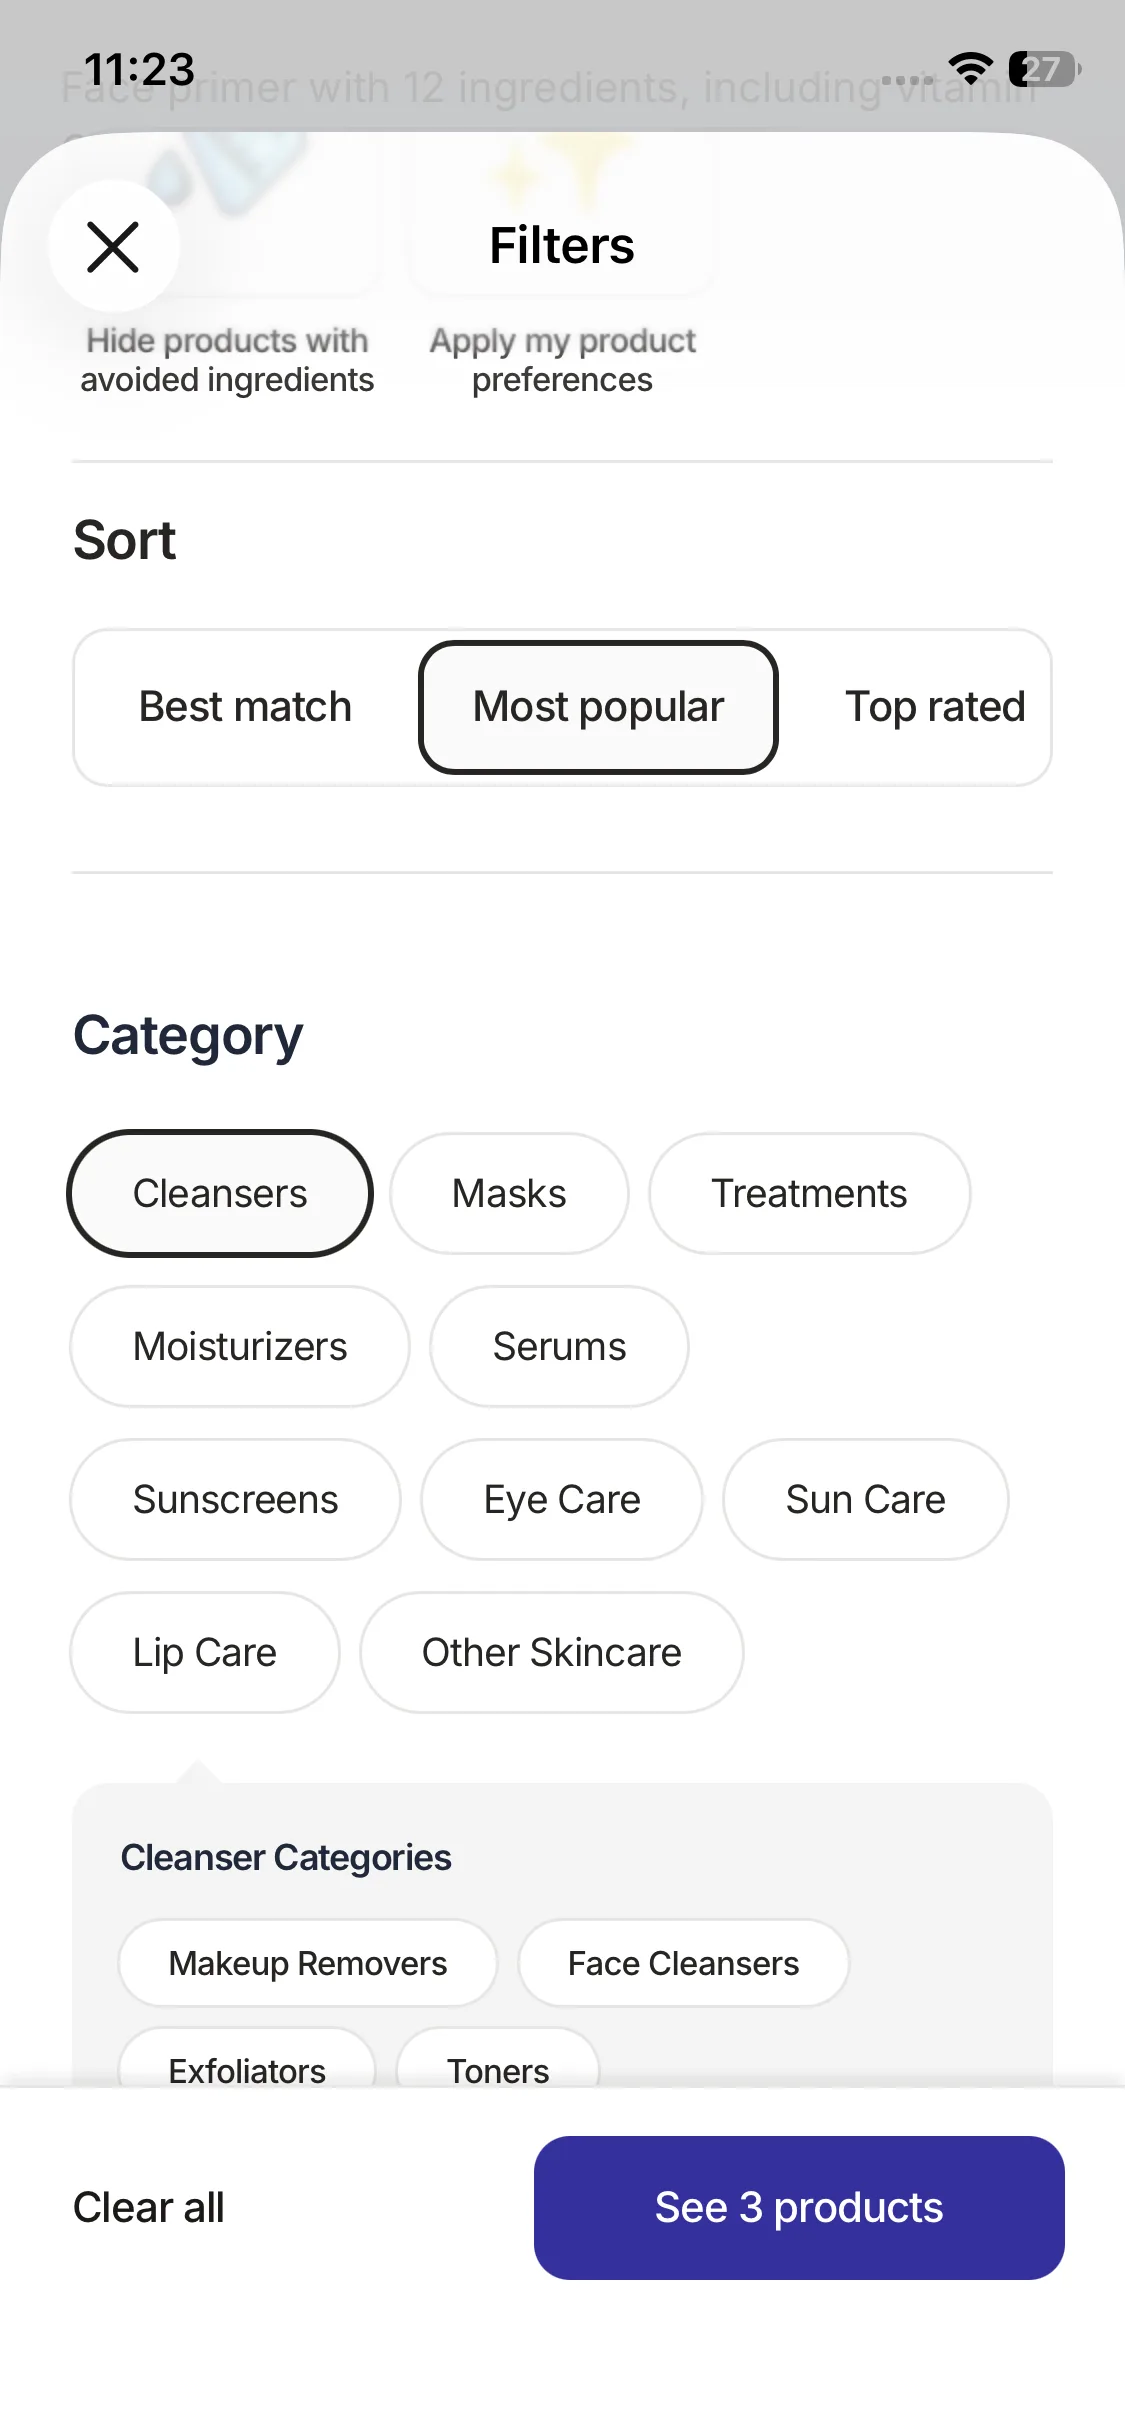Select Other Skincare category
The height and width of the screenshot is (2436, 1125).
551,1653
